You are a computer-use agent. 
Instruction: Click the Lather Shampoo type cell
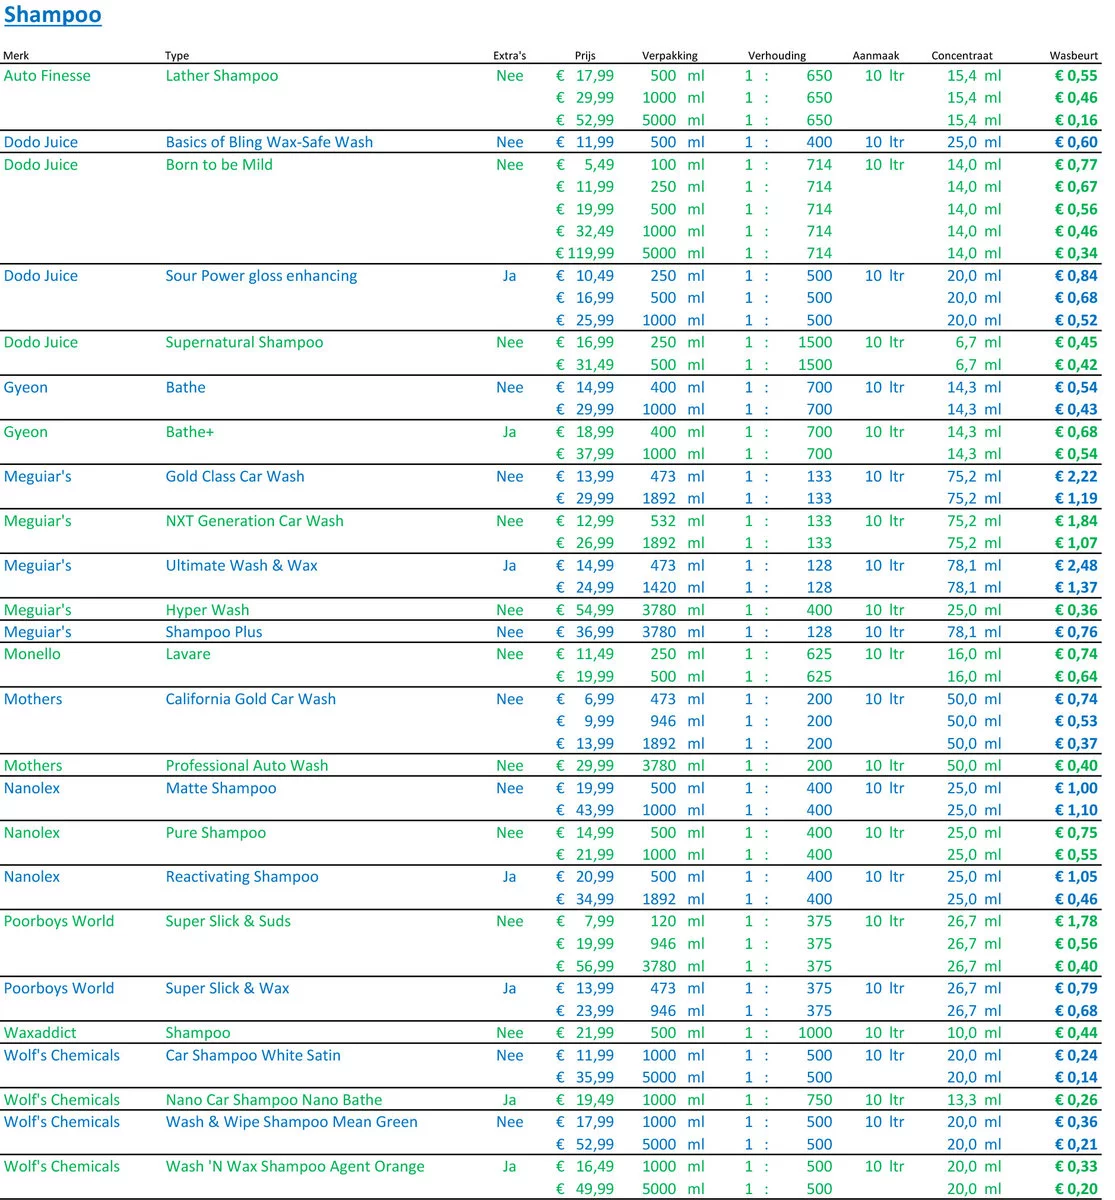tap(222, 76)
